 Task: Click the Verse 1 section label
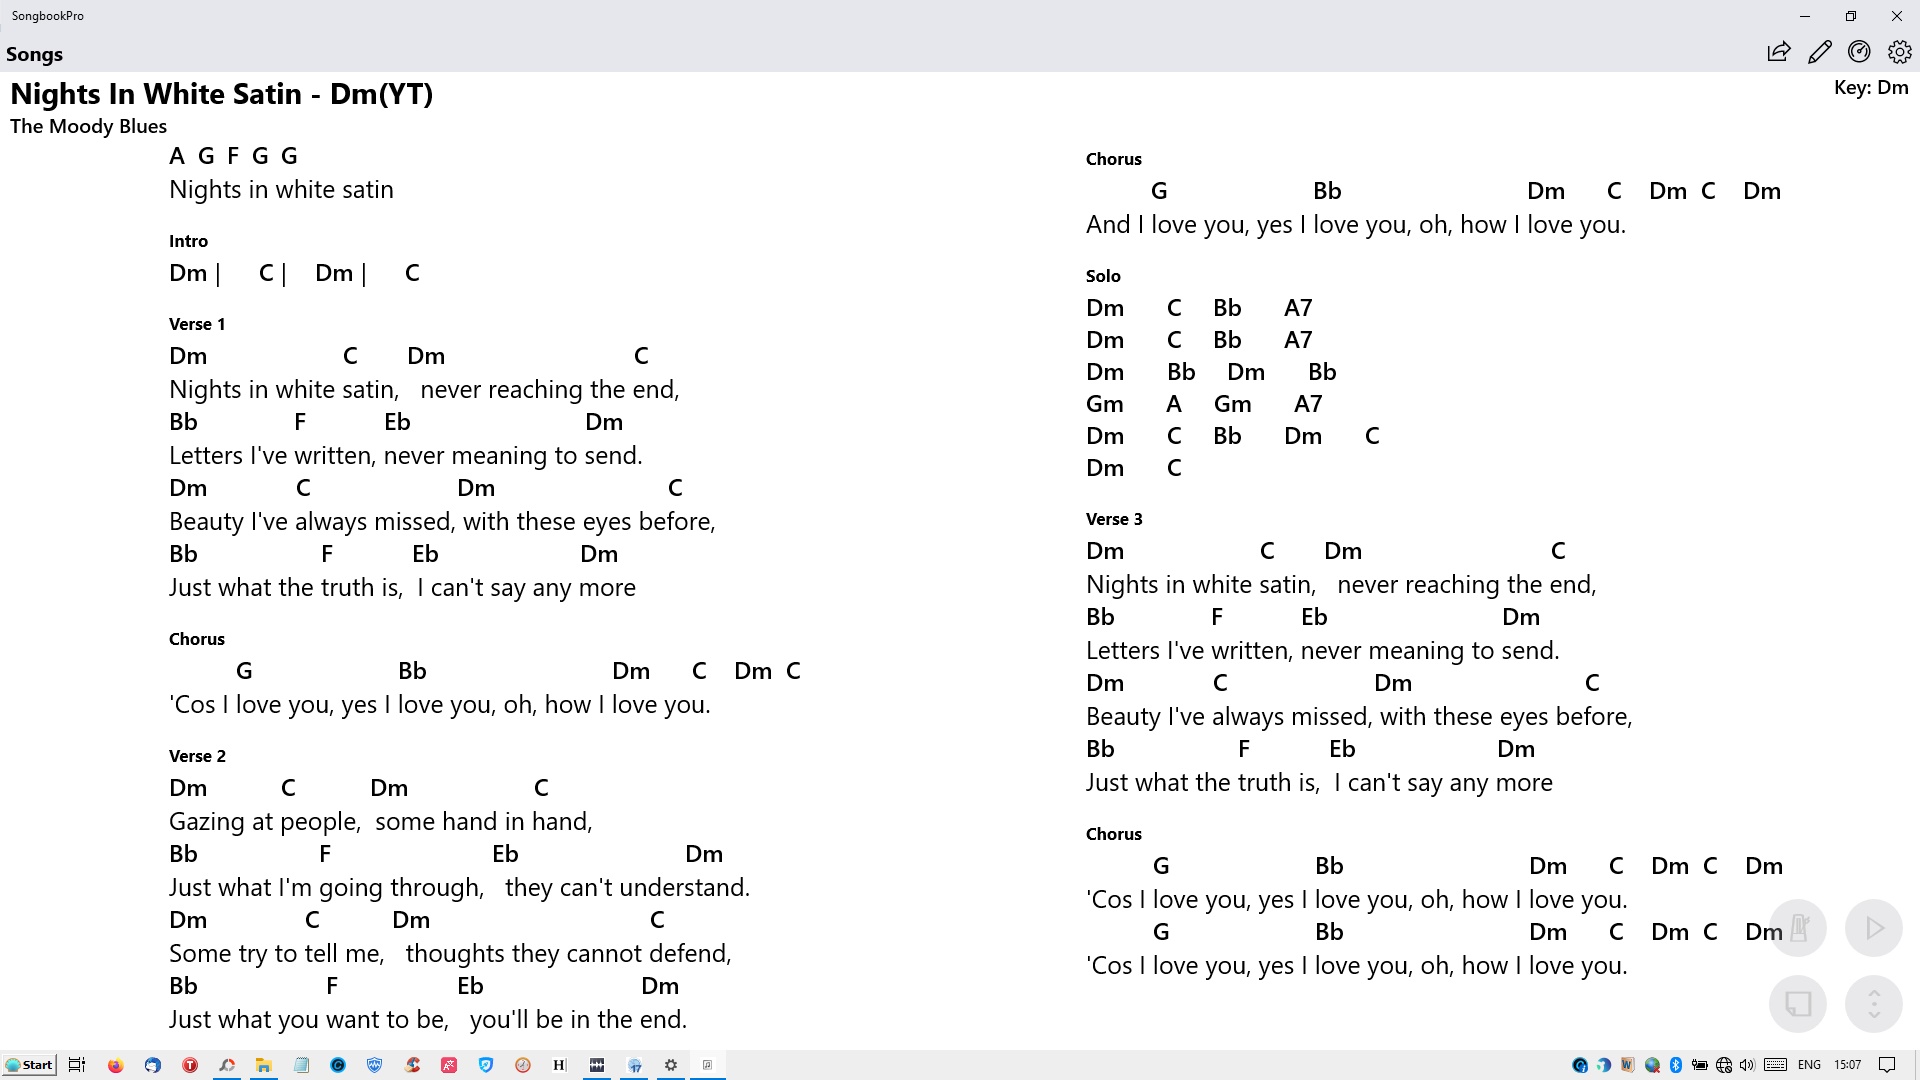197,324
